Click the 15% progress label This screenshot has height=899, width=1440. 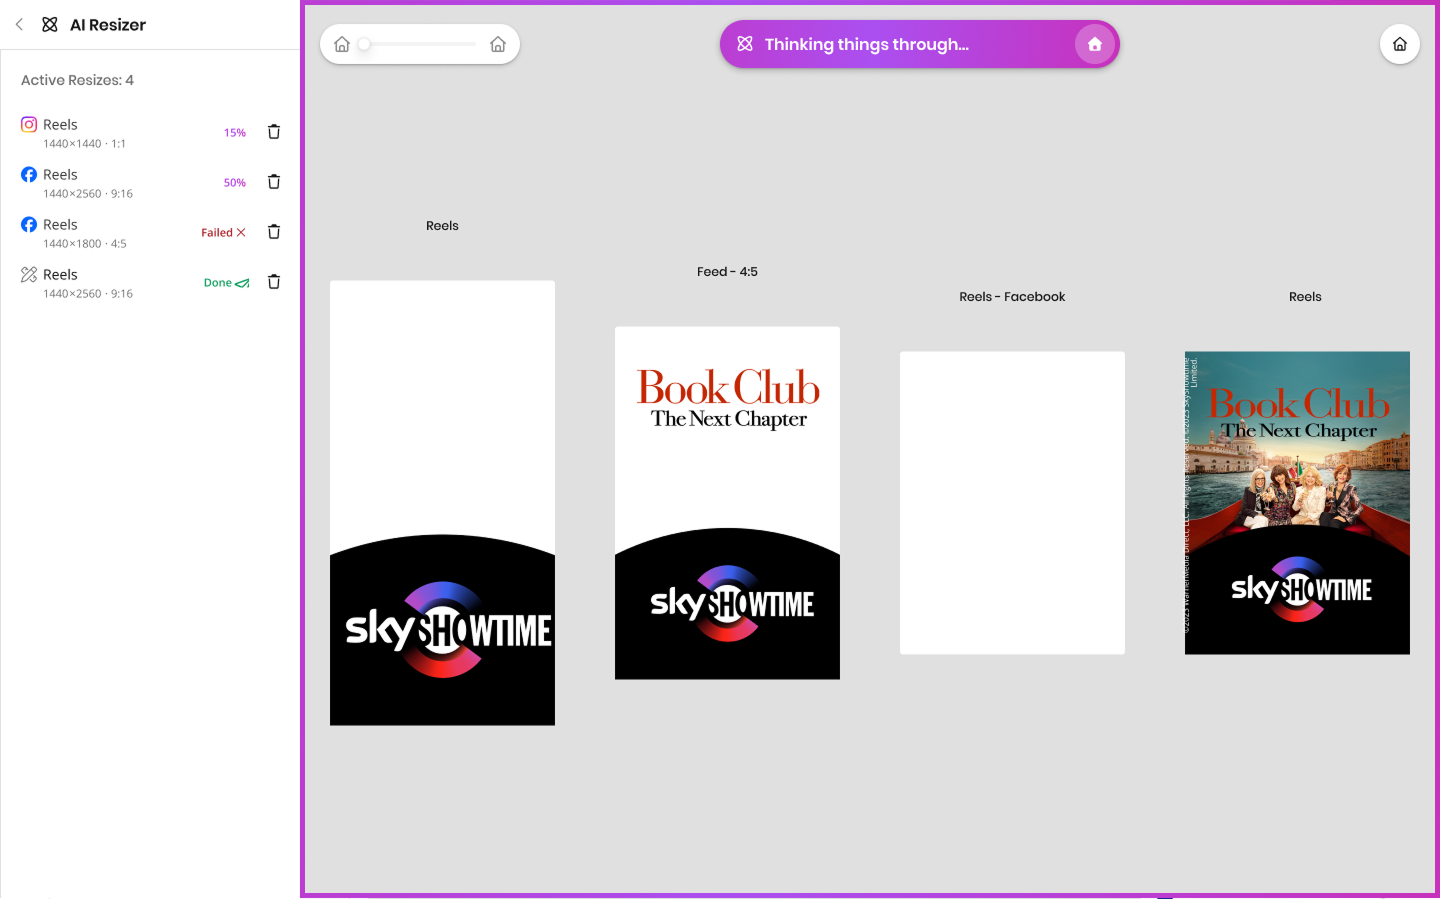tap(235, 133)
